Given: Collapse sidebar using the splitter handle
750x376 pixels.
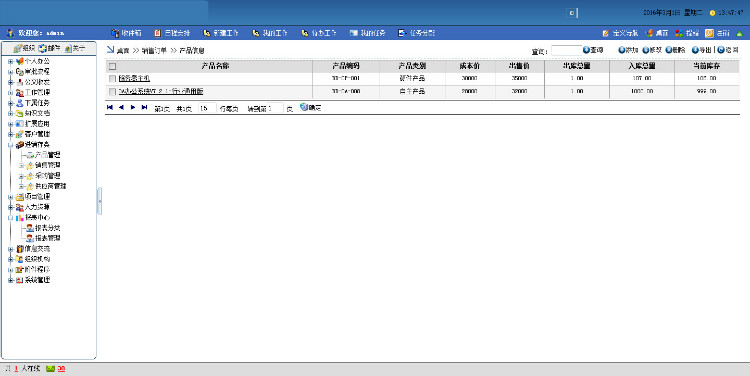Looking at the screenshot, I should point(99,201).
